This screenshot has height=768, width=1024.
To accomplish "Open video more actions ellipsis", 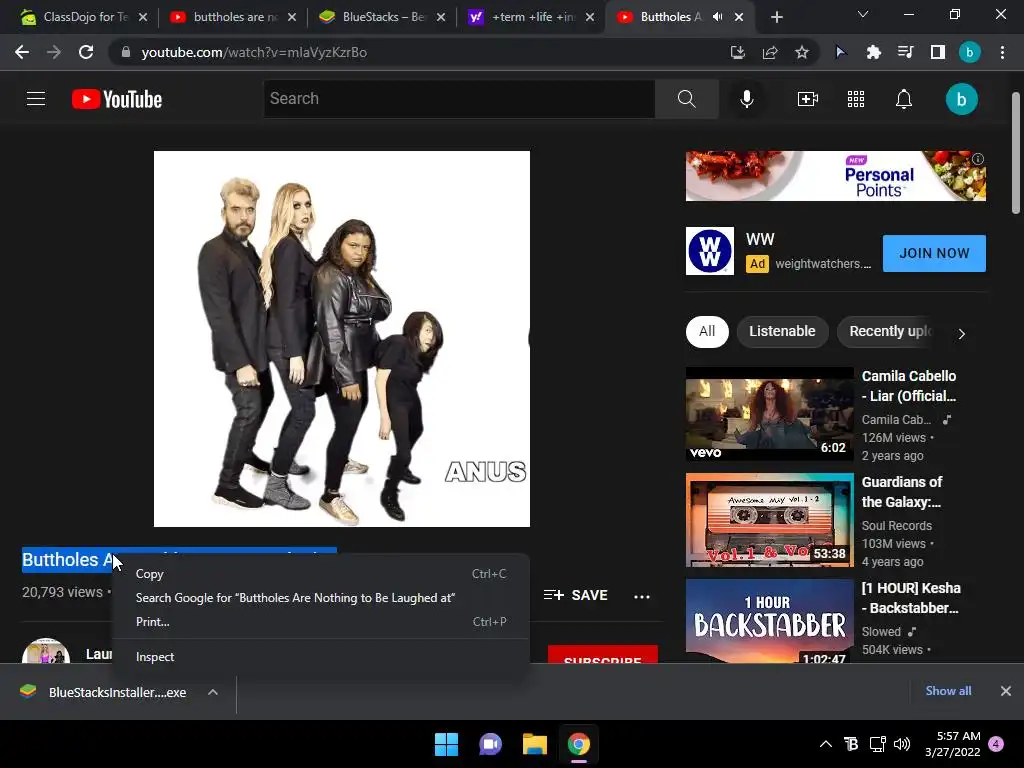I will tap(642, 596).
